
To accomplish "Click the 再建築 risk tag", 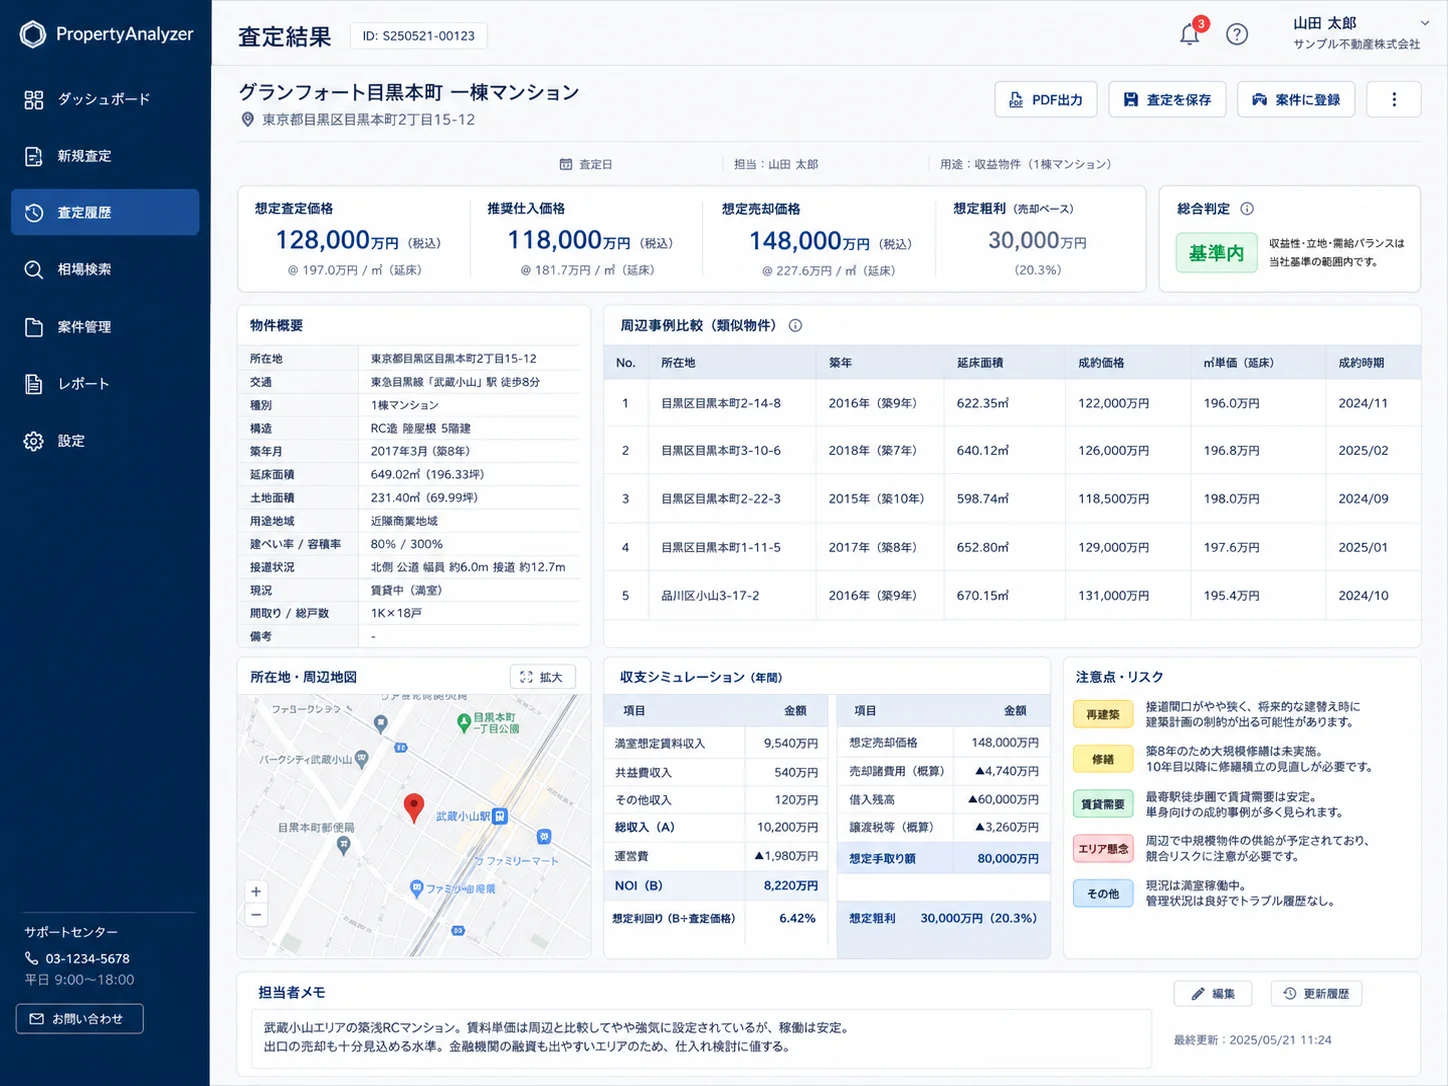I will coord(1103,715).
